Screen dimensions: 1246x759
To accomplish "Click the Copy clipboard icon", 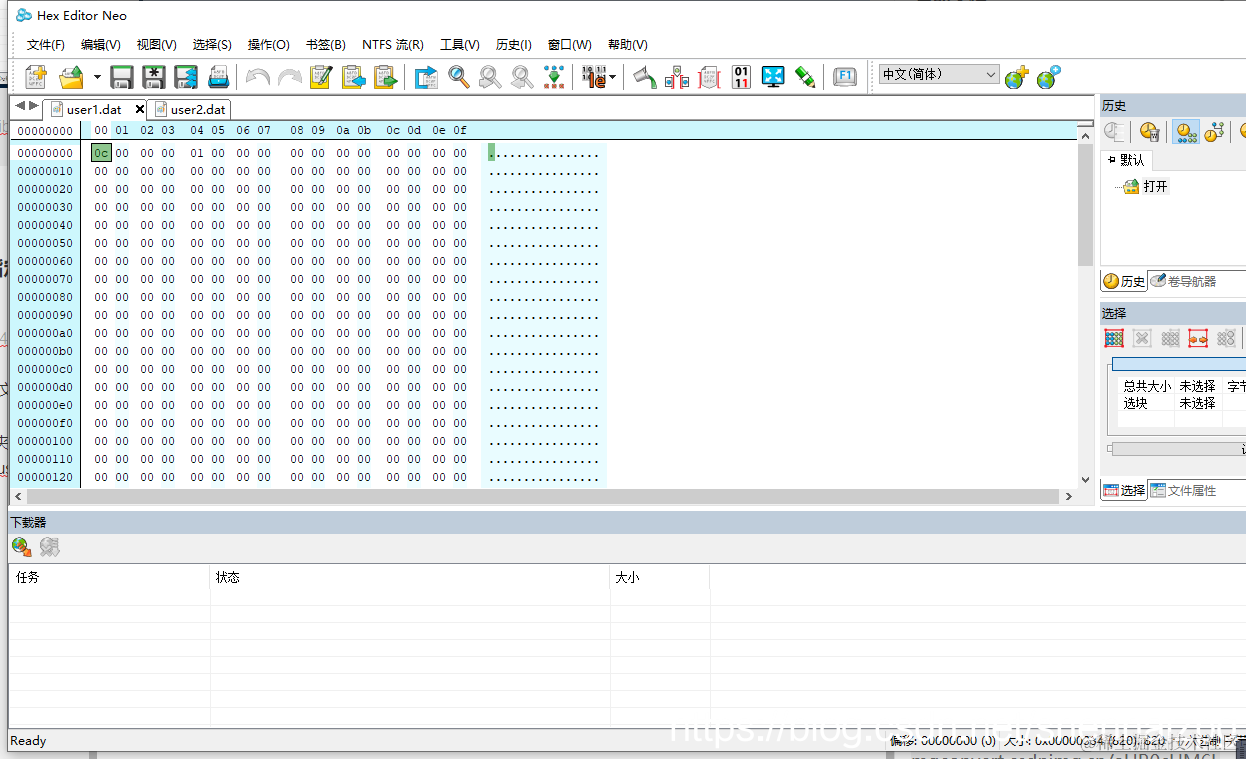I will [x=353, y=77].
